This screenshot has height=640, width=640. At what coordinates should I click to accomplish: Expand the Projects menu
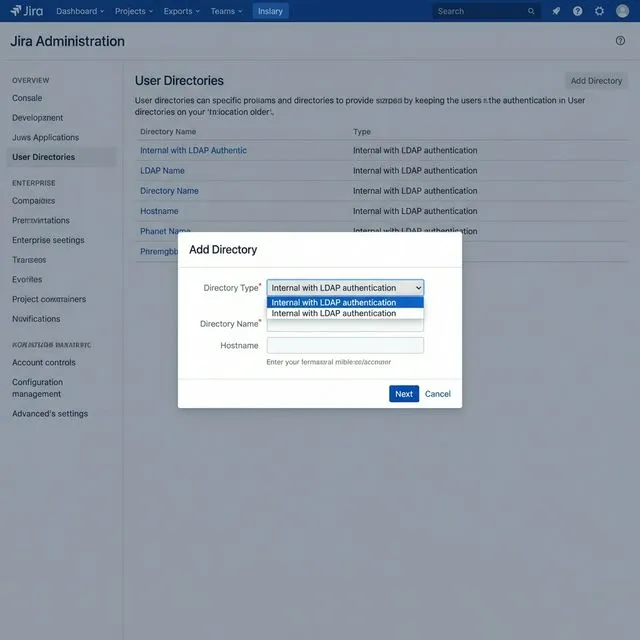click(134, 11)
